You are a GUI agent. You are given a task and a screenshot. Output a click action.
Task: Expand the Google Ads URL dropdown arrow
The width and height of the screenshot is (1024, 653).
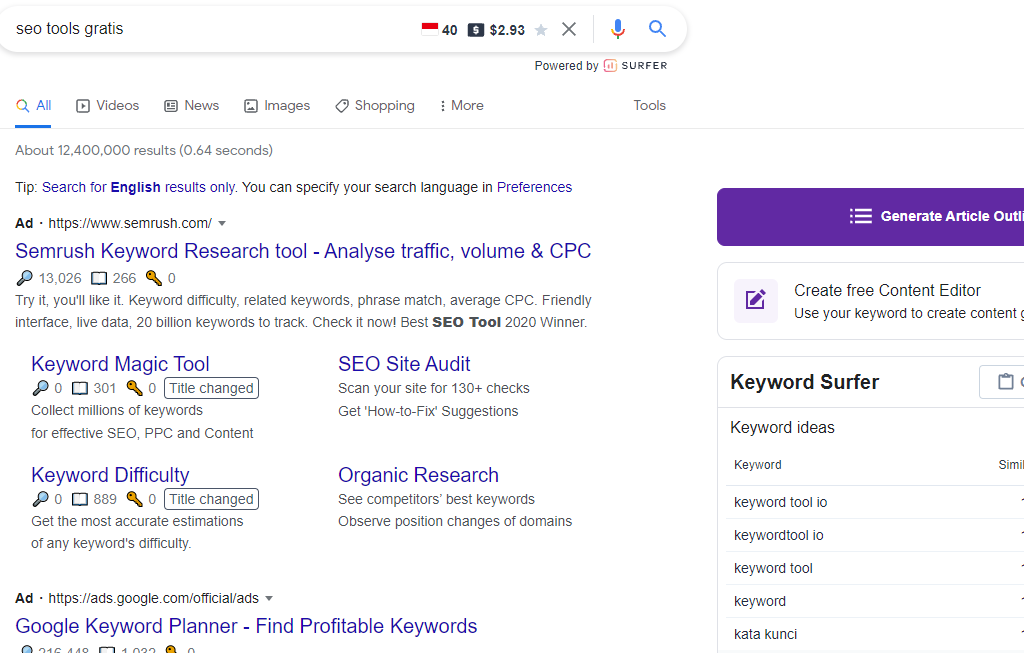(x=269, y=599)
